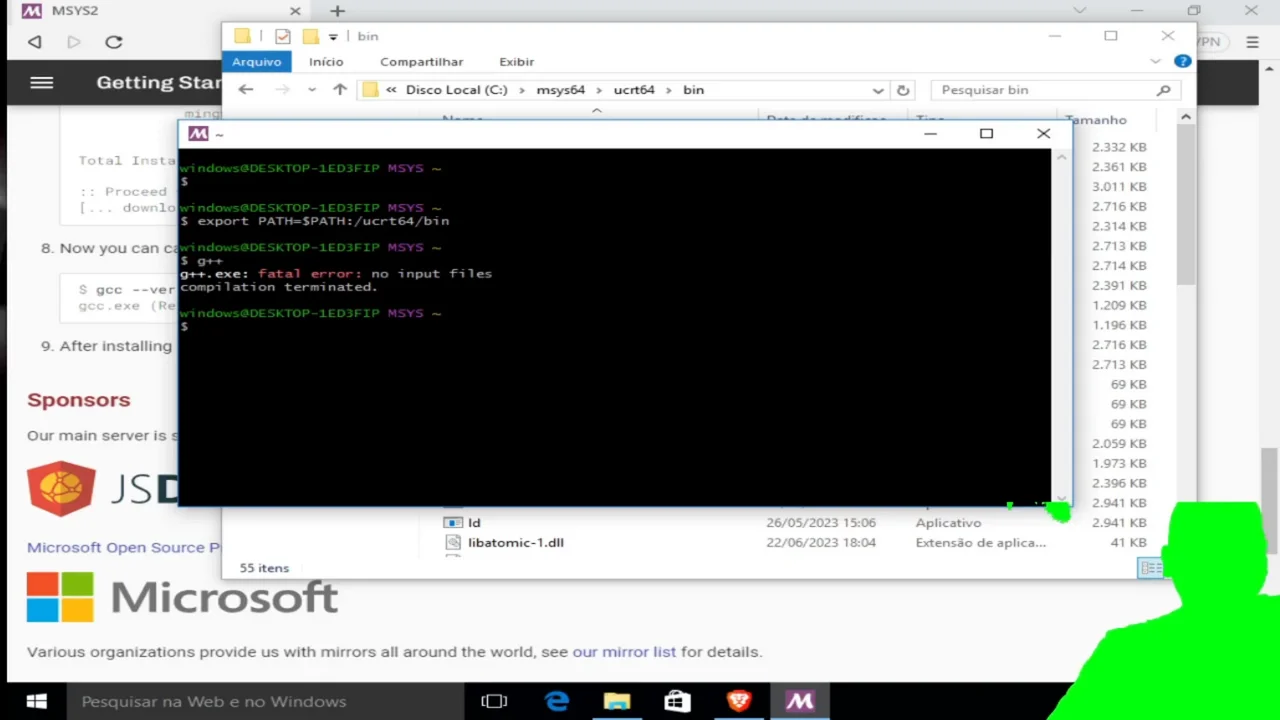Expand the address bar path dropdown
Viewport: 1280px width, 720px height.
[878, 90]
